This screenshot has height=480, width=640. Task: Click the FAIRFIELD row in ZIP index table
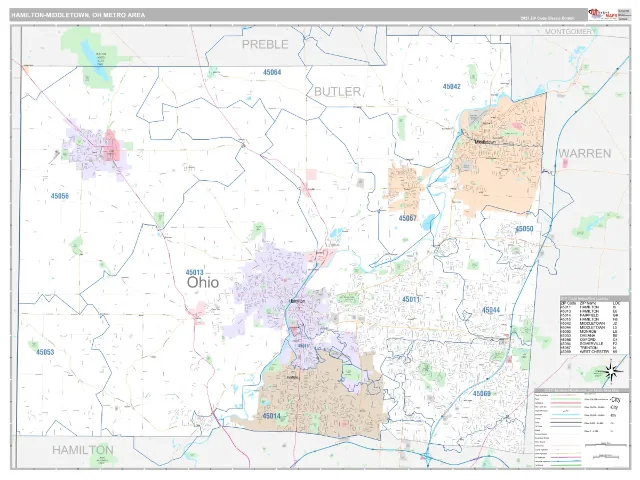tap(590, 315)
